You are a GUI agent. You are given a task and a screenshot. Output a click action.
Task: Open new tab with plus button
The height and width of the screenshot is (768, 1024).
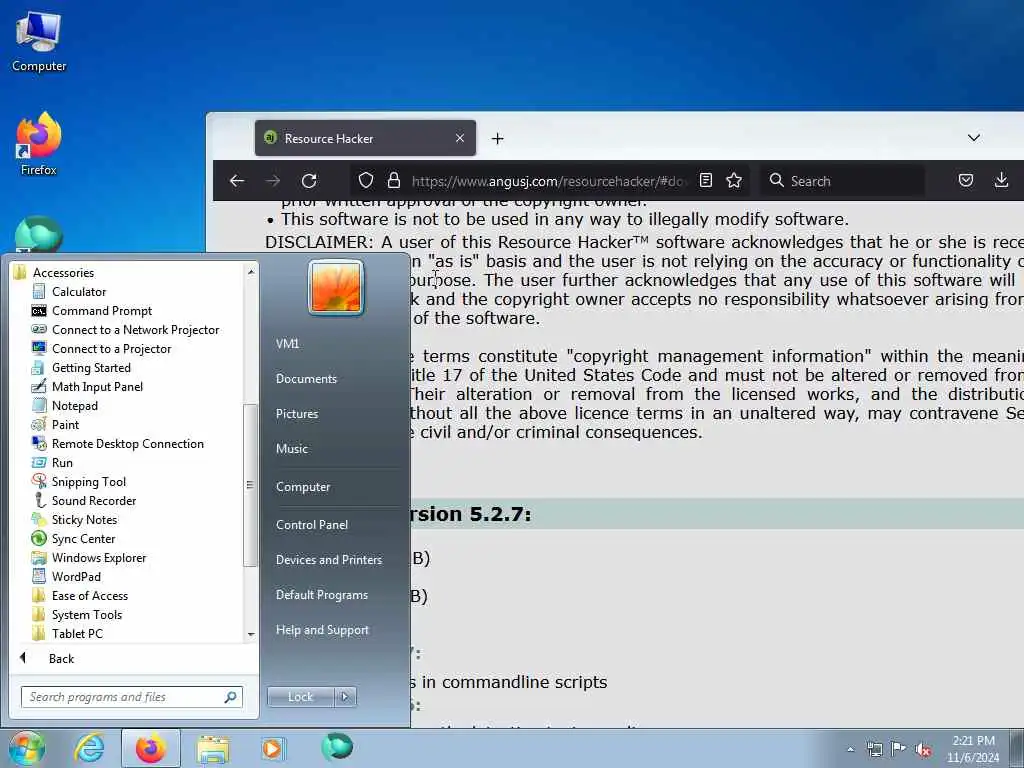[x=498, y=138]
